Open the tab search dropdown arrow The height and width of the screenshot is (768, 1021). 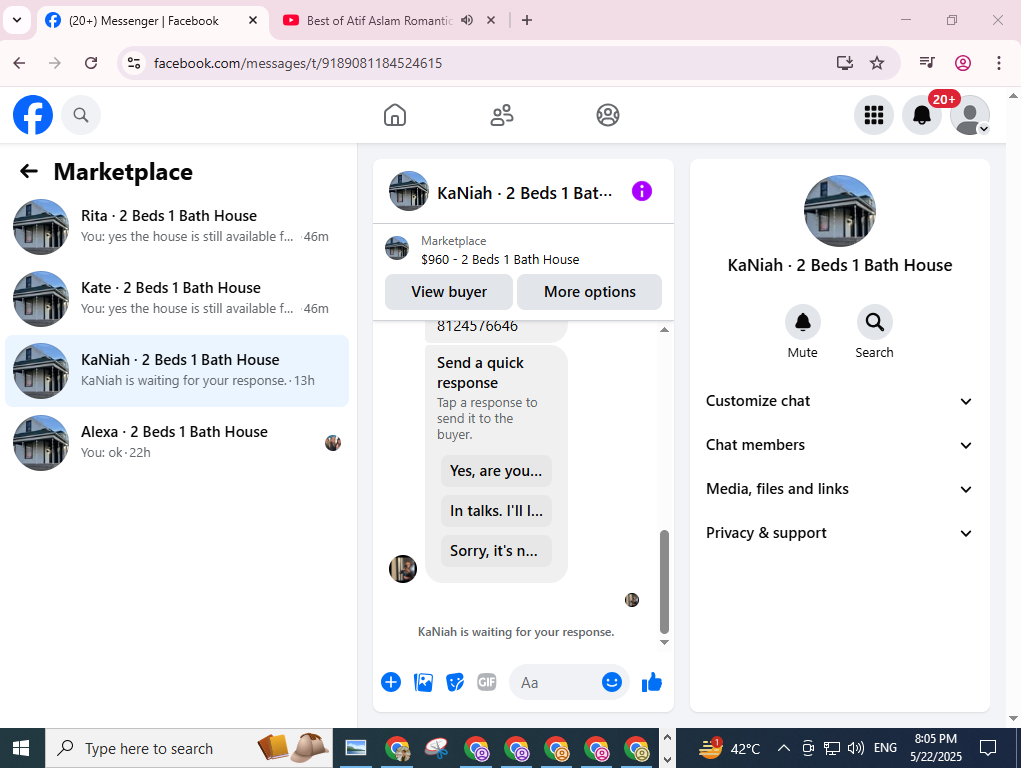tap(17, 20)
